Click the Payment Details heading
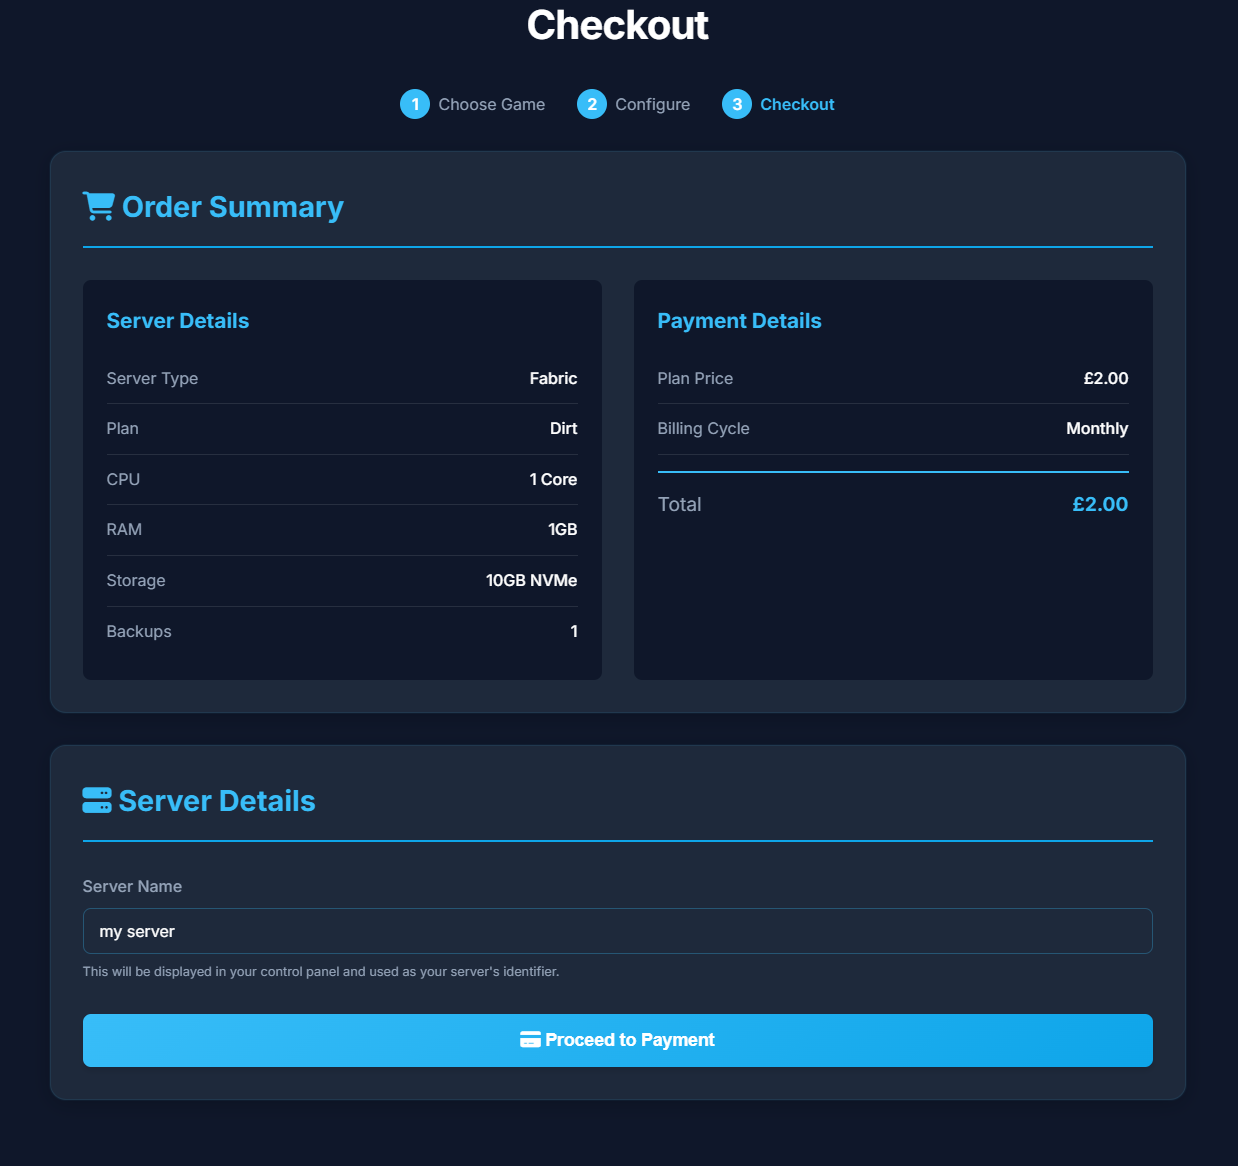This screenshot has width=1238, height=1166. click(x=739, y=320)
